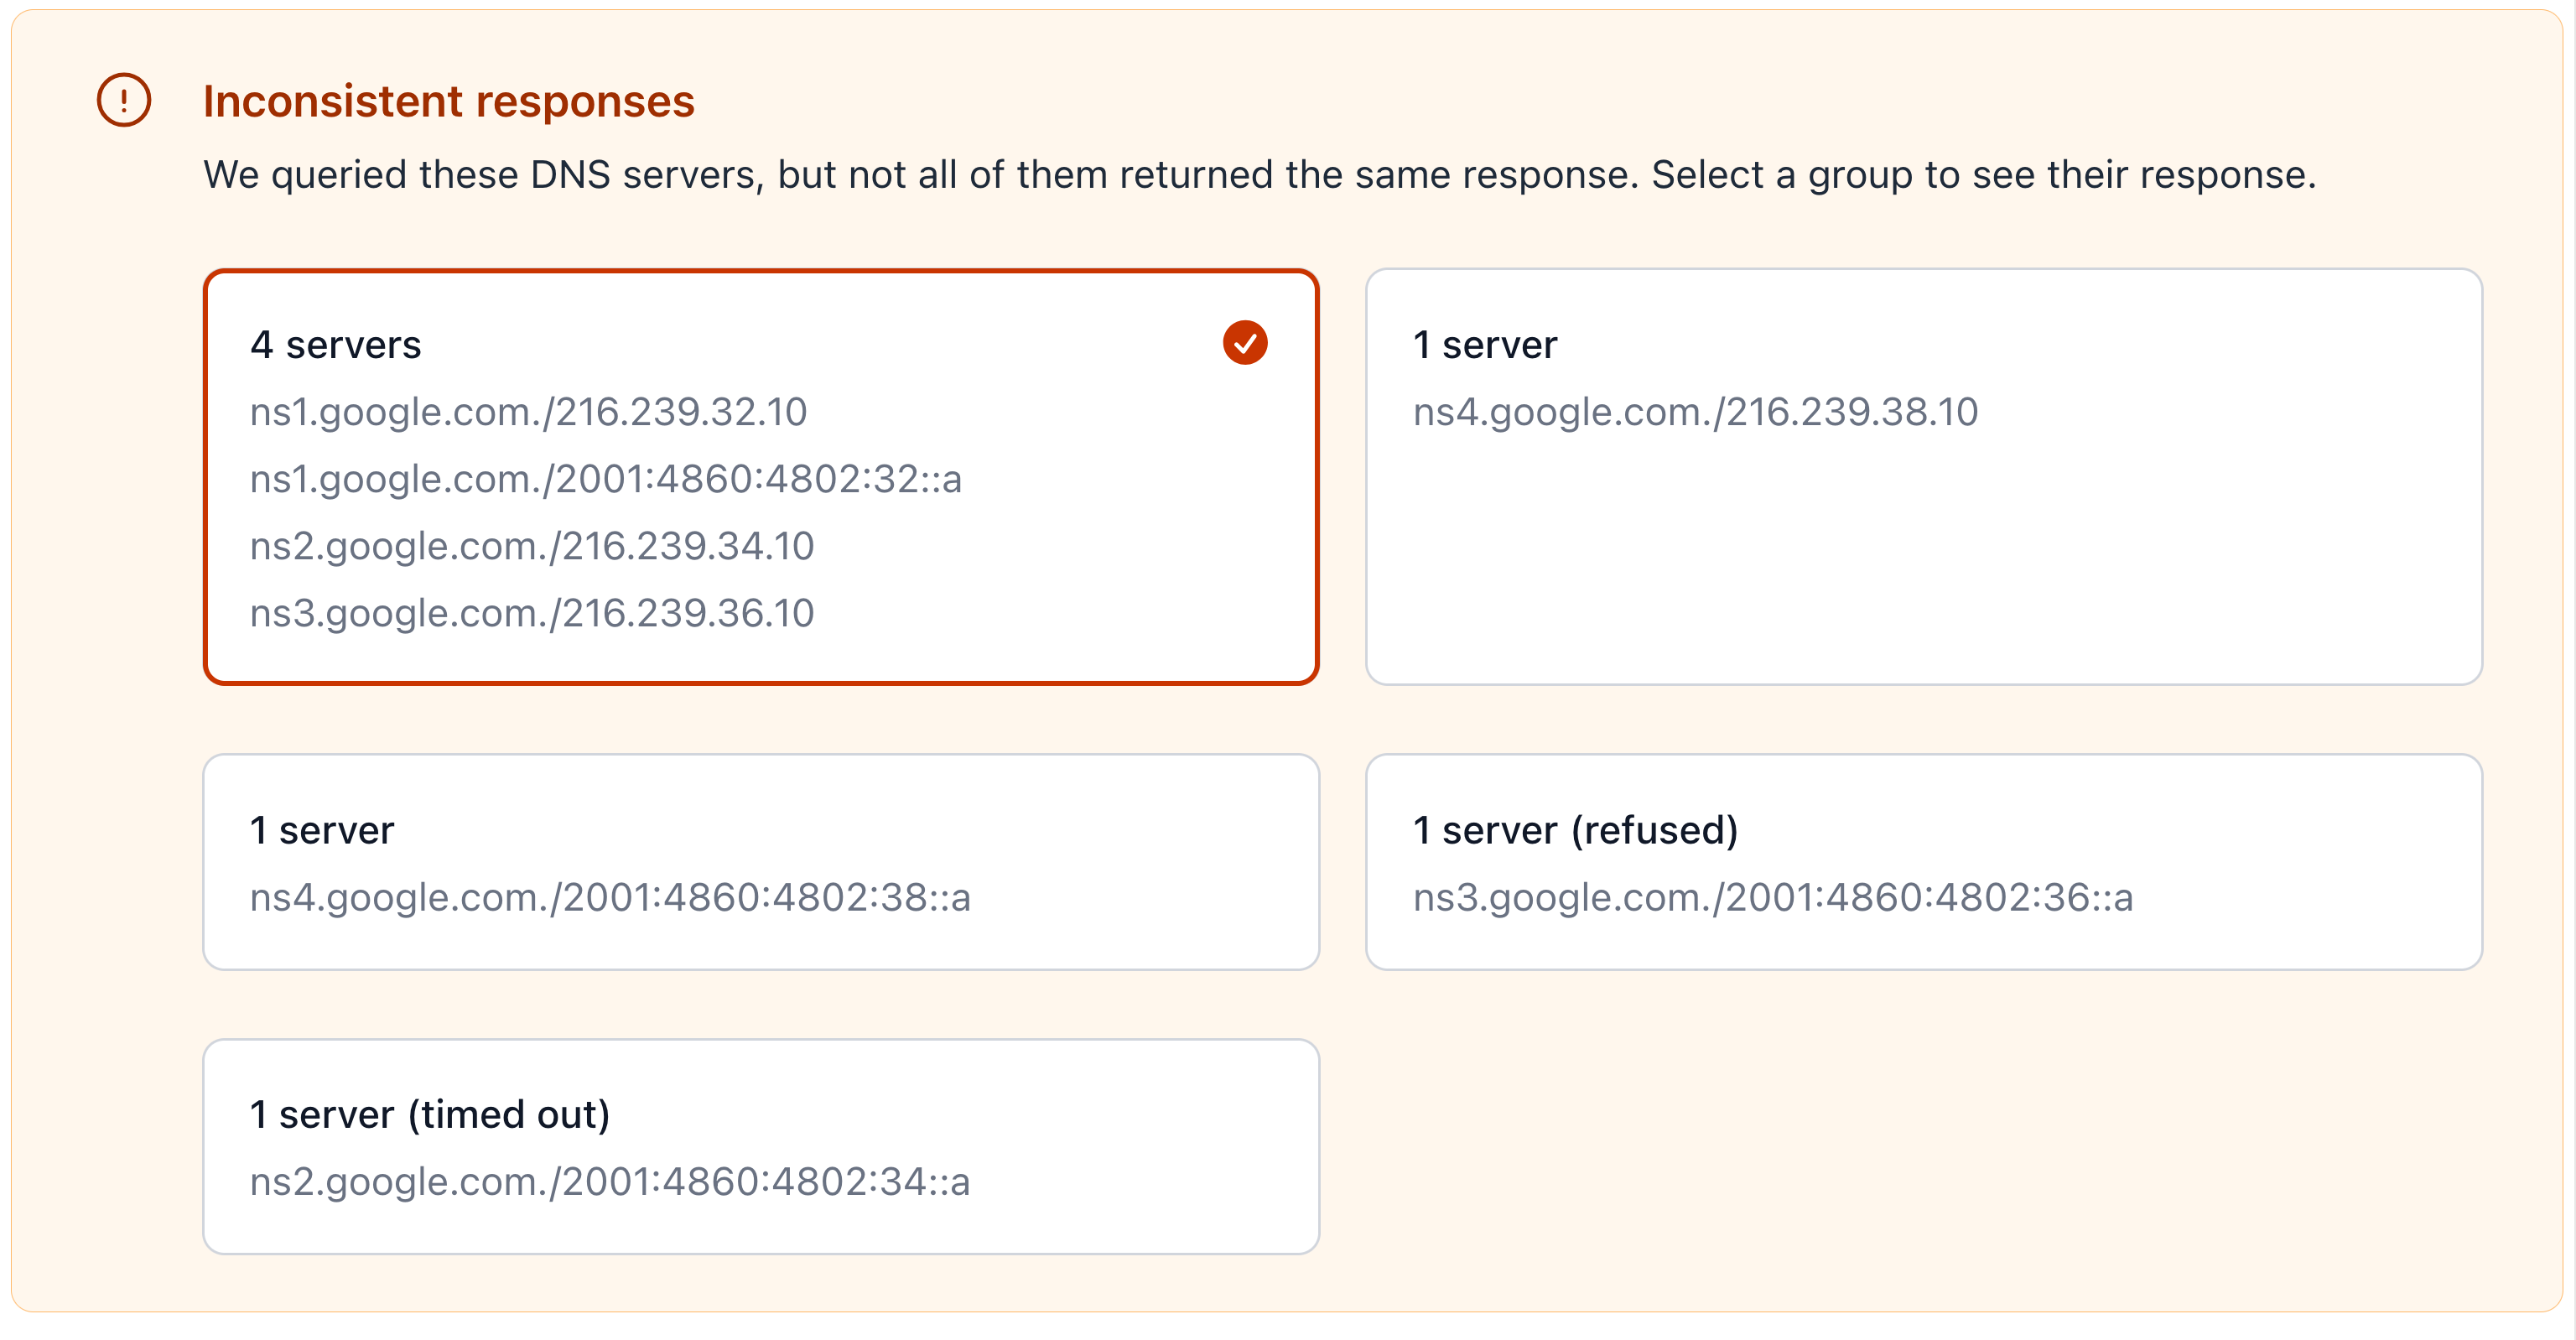Click empty space in the ns4 IPv4 card
Image resolution: width=2576 pixels, height=1340 pixels.
coord(1922,560)
